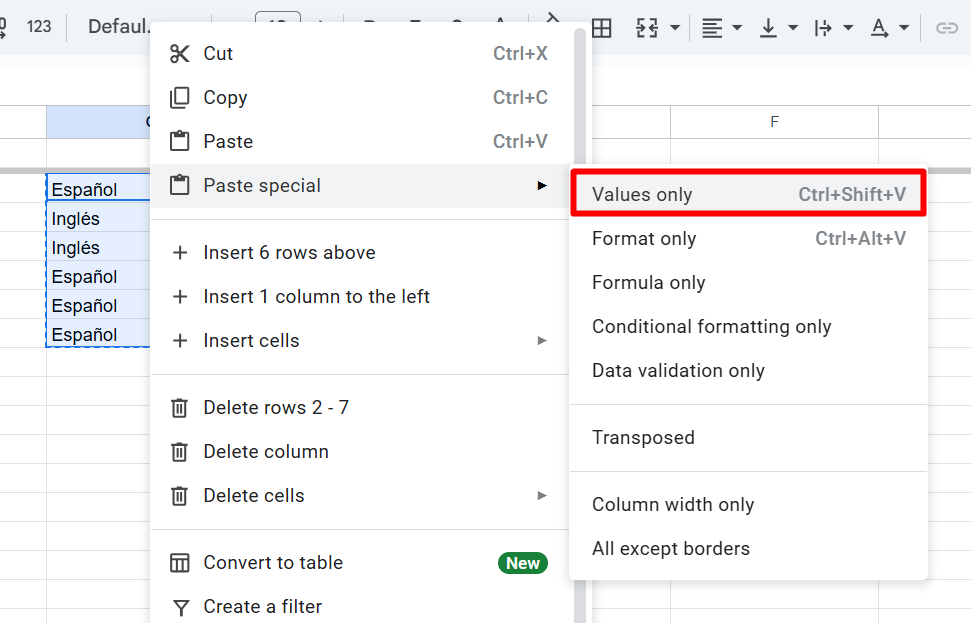Viewport: 971px width, 623px height.
Task: Click the trash icon for Delete column
Action: coord(180,452)
